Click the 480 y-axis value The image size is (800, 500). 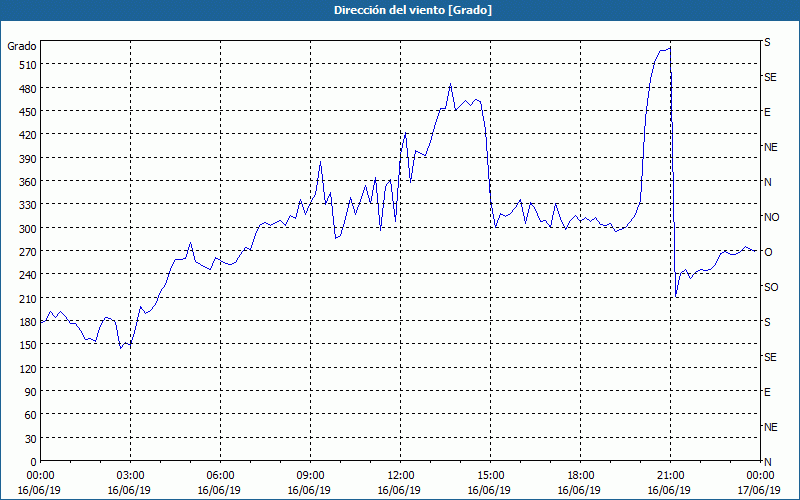click(28, 89)
